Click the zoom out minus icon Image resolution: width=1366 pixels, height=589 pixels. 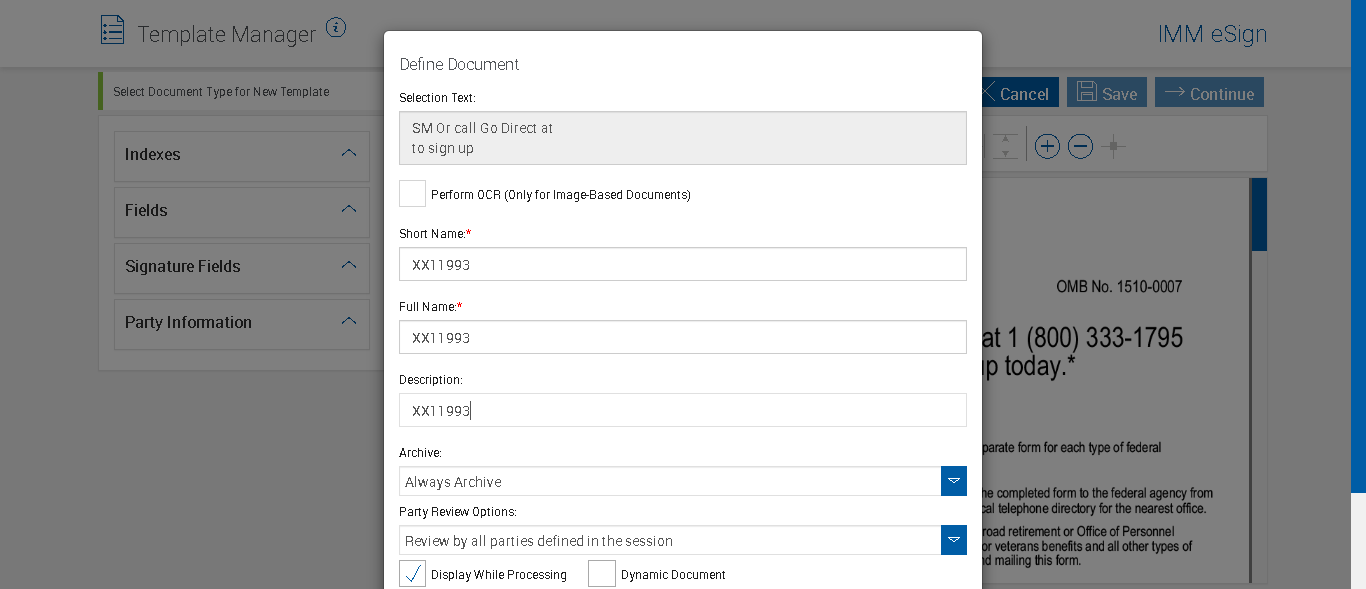[x=1080, y=147]
